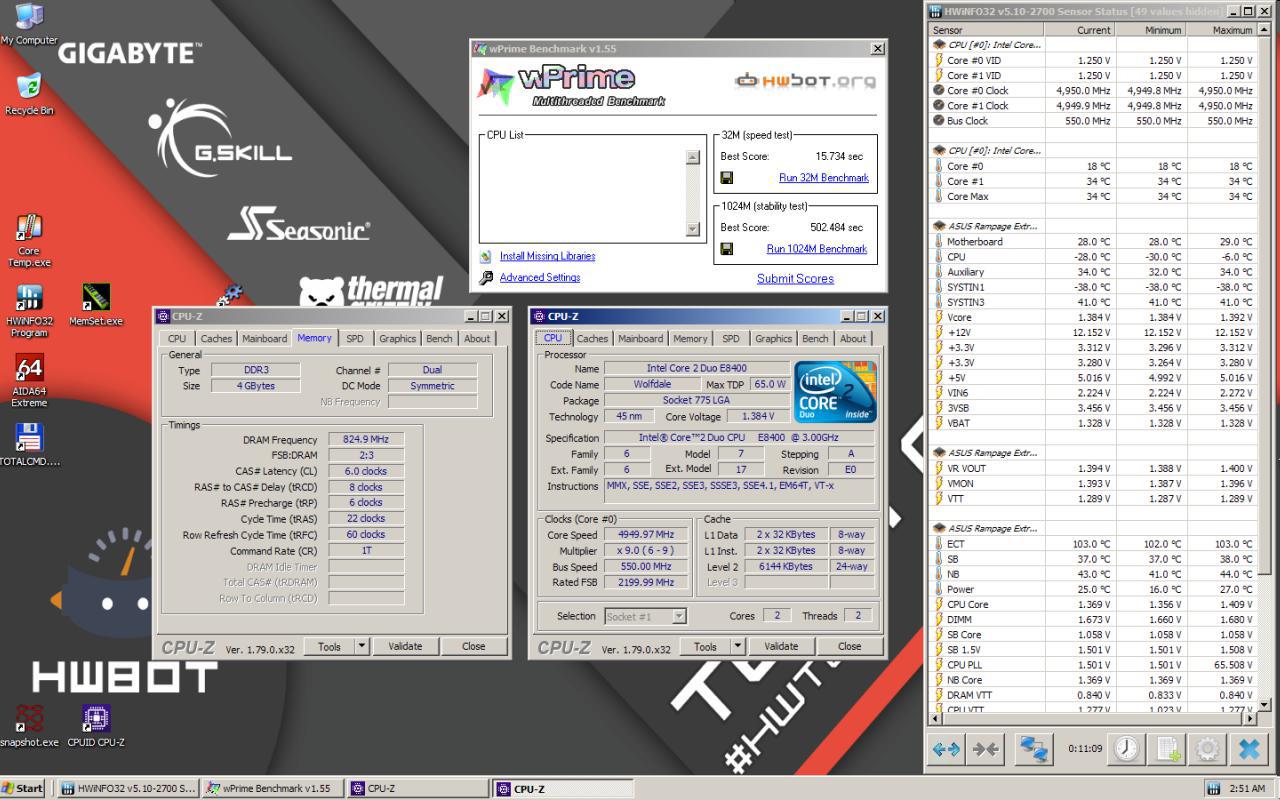The image size is (1280, 800).
Task: Click the hwbot.org logo in wPrime
Action: point(805,81)
